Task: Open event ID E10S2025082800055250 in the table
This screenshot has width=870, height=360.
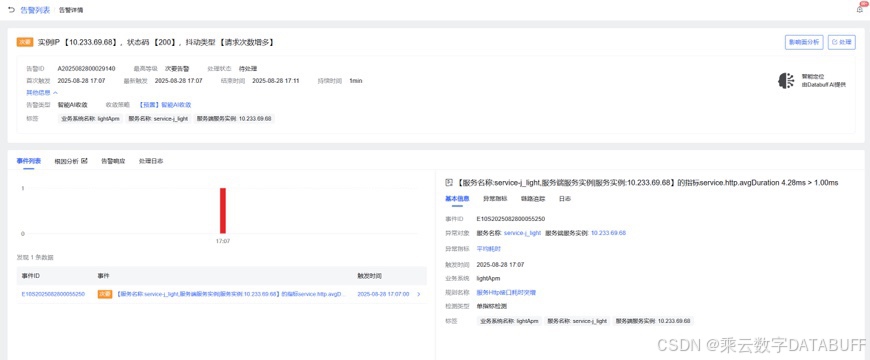Action: pos(53,294)
